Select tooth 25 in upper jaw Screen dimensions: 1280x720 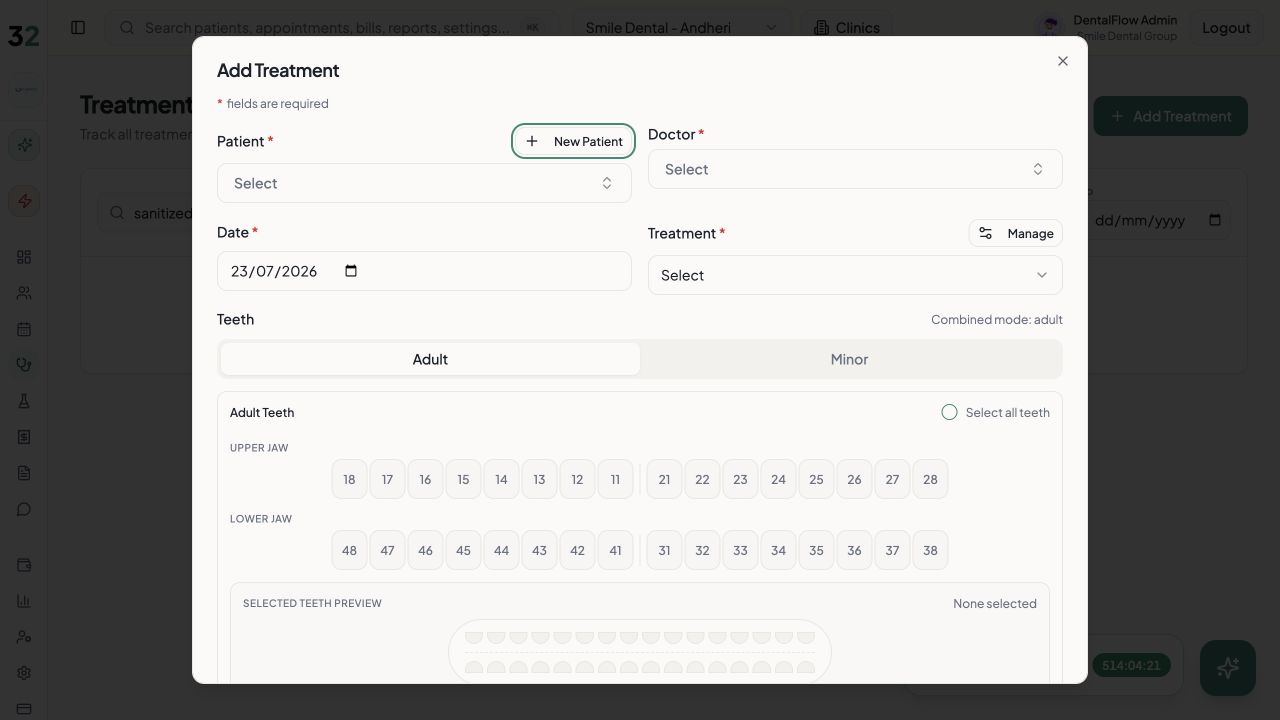point(816,479)
